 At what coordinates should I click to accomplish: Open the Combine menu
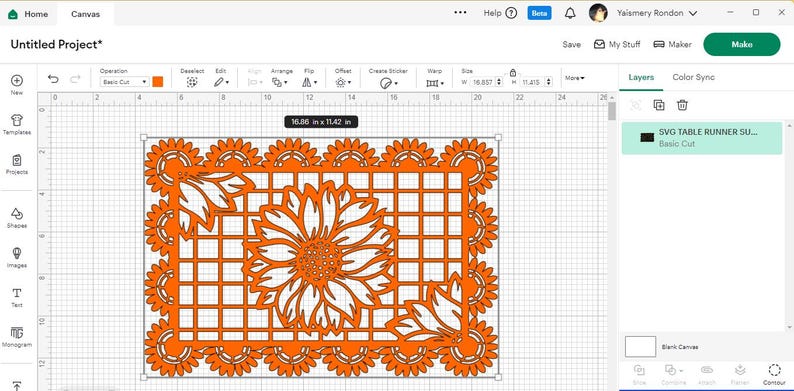pos(673,374)
